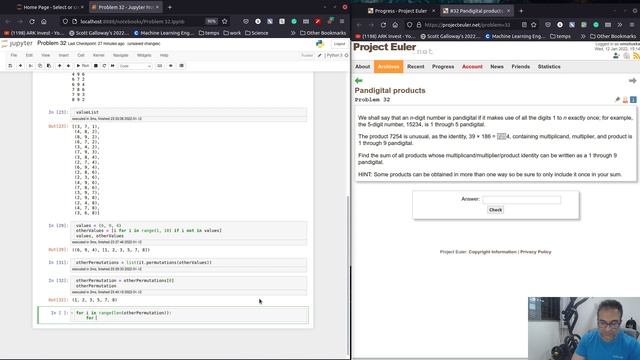Select the valueList code cell
Viewport: 640px width, 360px height.
click(x=189, y=112)
